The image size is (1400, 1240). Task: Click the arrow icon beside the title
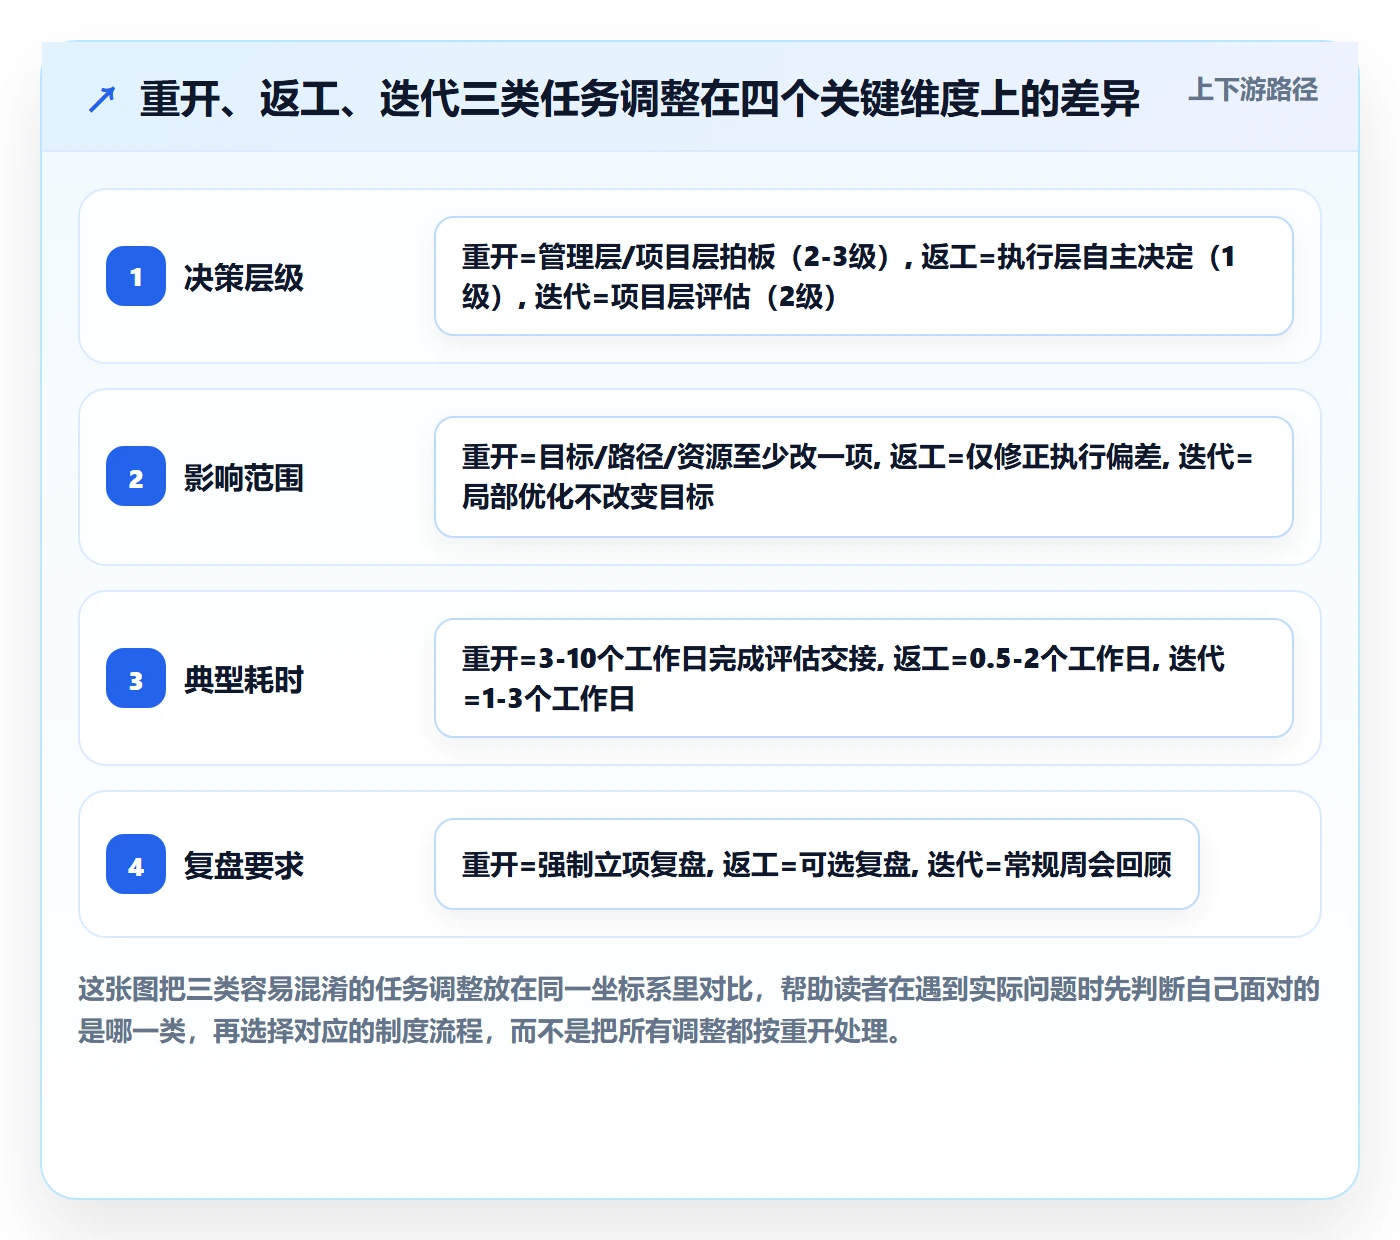[x=102, y=99]
